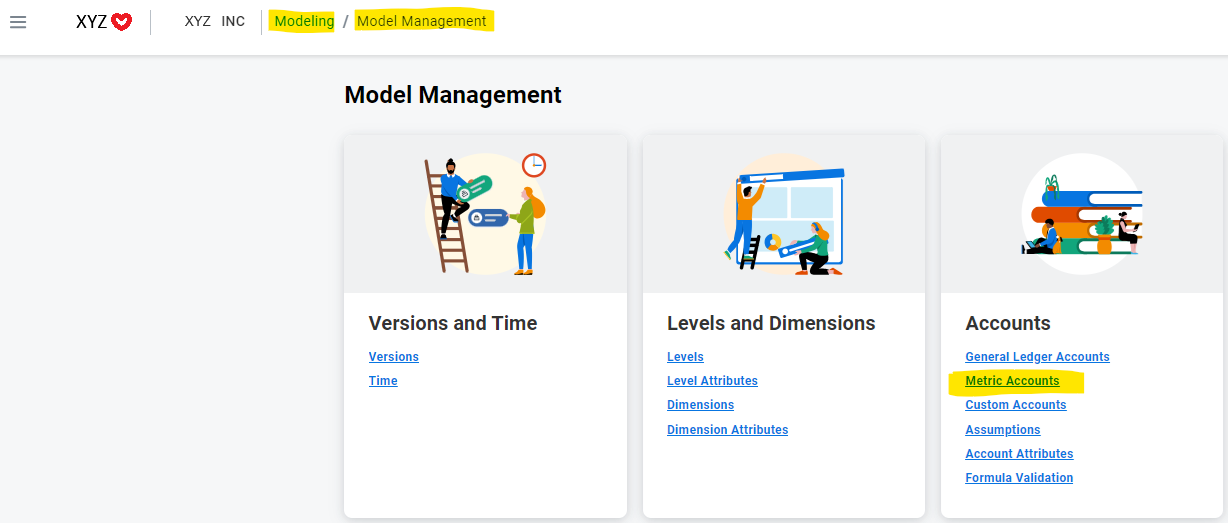1228x523 pixels.
Task: Click the Levels and Dimensions illustration
Action: coord(784,214)
